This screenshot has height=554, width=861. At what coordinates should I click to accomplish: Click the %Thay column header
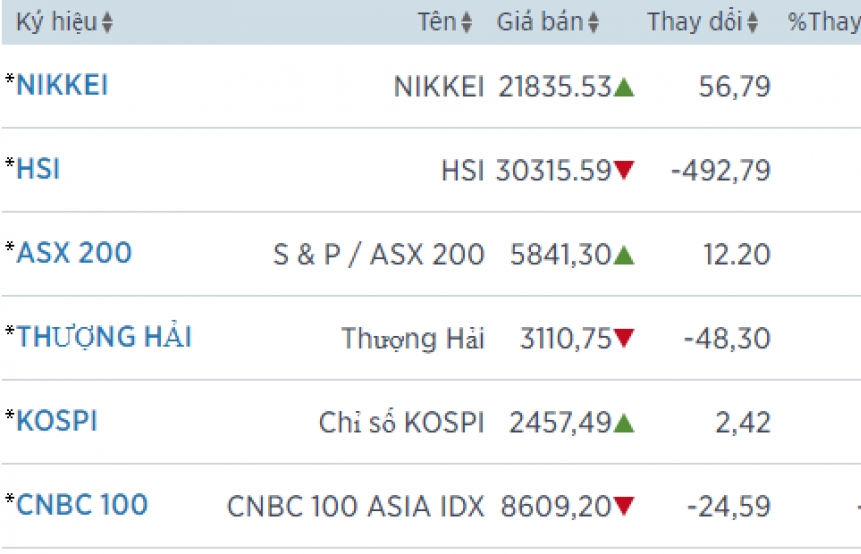click(823, 22)
